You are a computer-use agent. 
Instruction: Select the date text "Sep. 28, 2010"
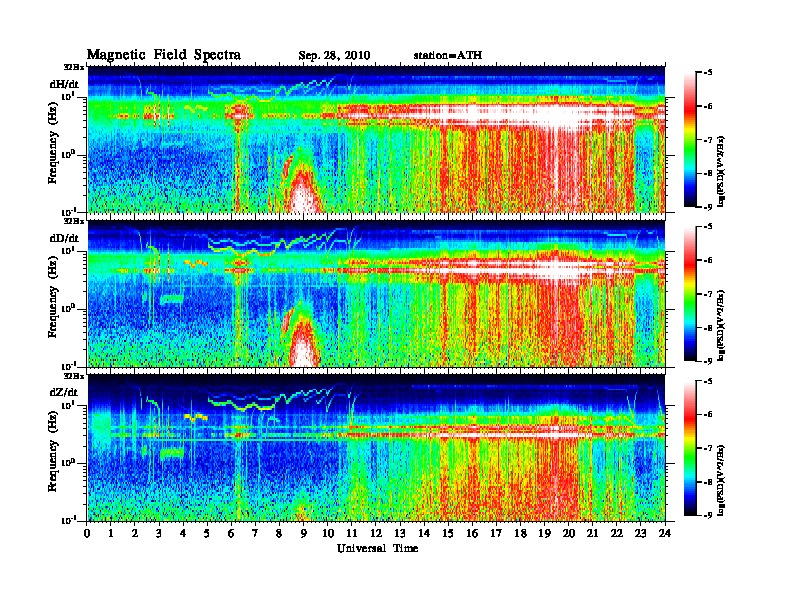pyautogui.click(x=334, y=56)
